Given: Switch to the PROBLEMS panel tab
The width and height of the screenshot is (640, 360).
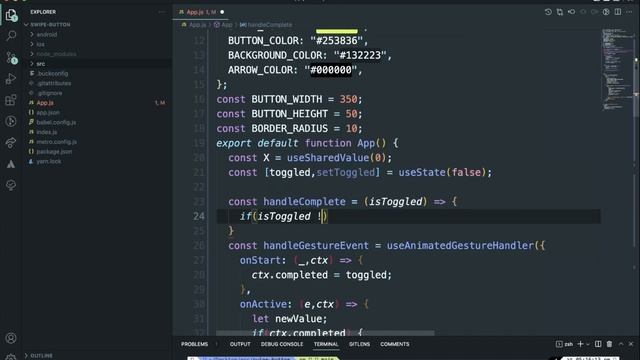Looking at the screenshot, I should (x=195, y=344).
